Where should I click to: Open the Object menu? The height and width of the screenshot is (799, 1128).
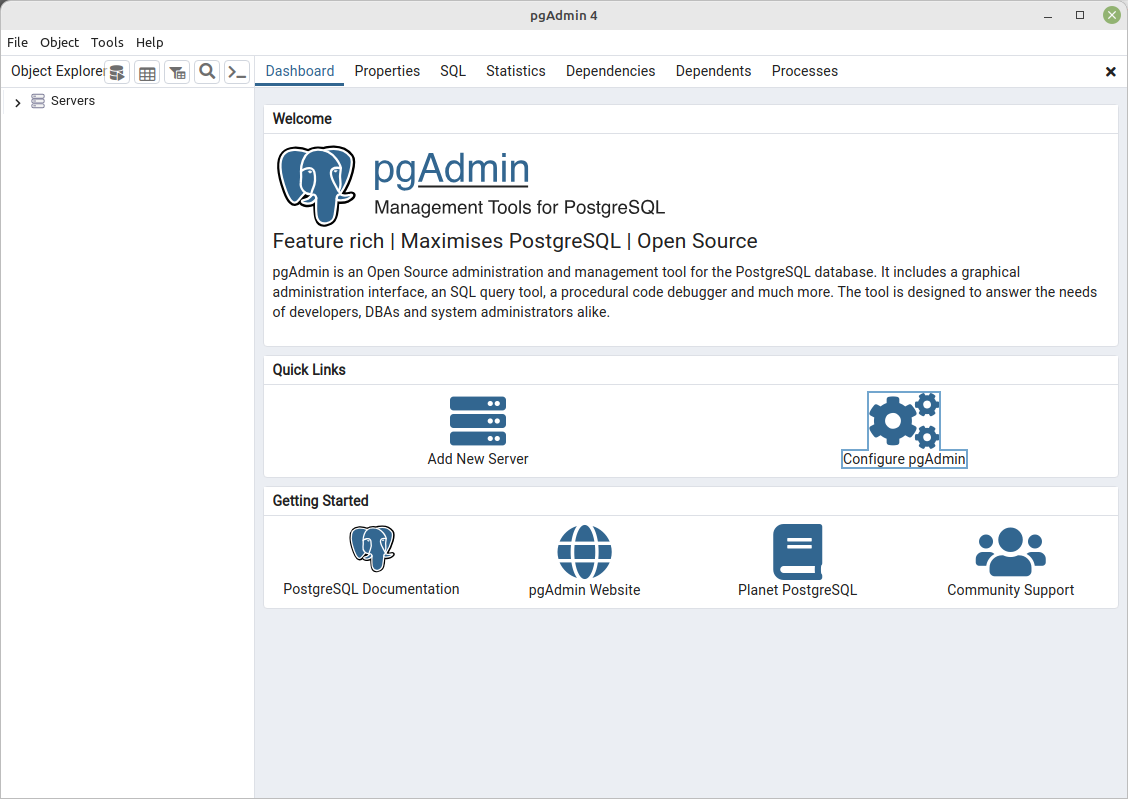(59, 42)
